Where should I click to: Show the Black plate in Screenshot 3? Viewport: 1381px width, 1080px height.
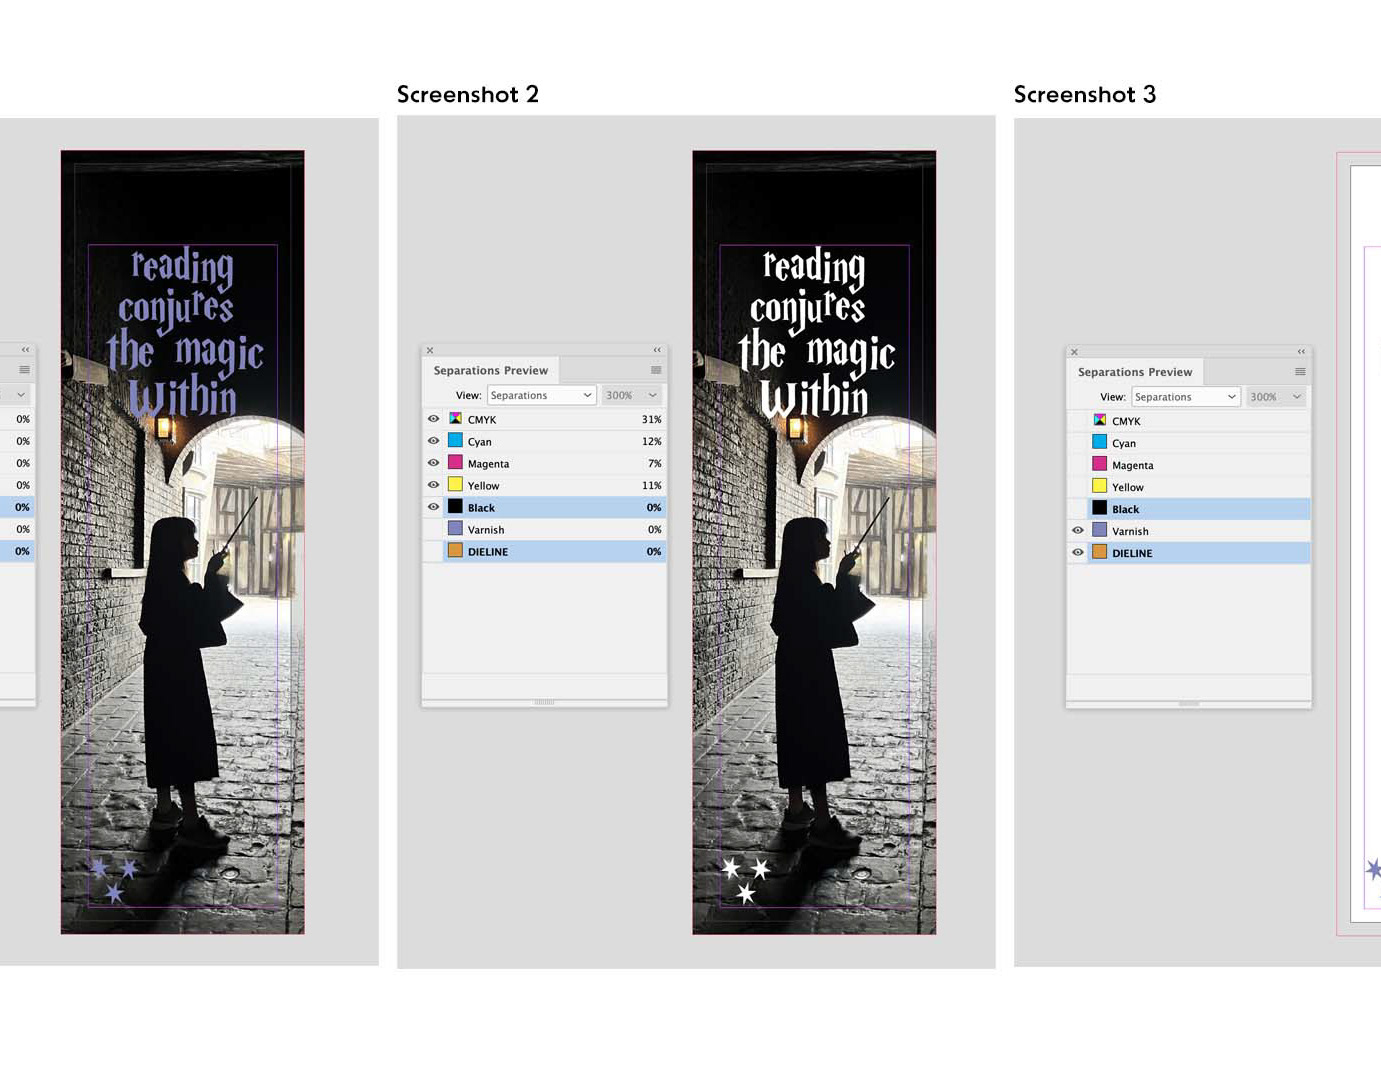[1077, 509]
